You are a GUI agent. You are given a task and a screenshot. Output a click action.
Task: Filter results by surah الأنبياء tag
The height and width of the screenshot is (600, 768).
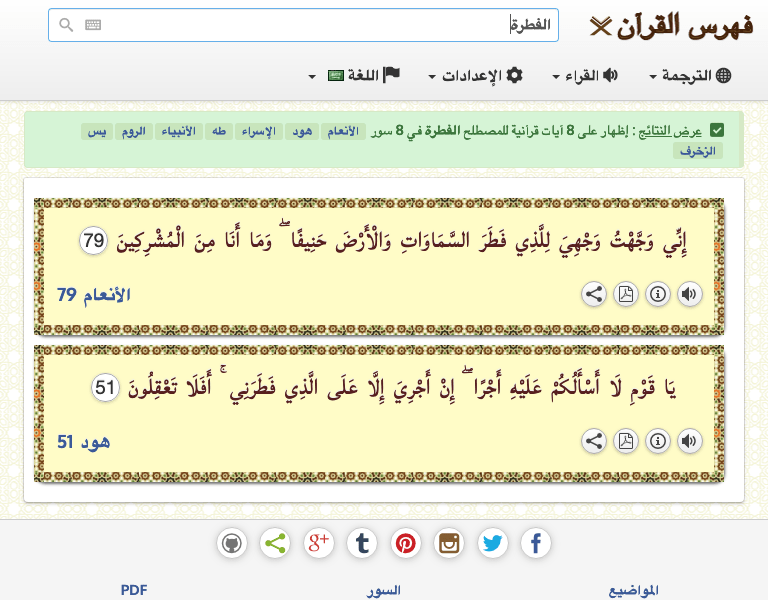click(179, 131)
